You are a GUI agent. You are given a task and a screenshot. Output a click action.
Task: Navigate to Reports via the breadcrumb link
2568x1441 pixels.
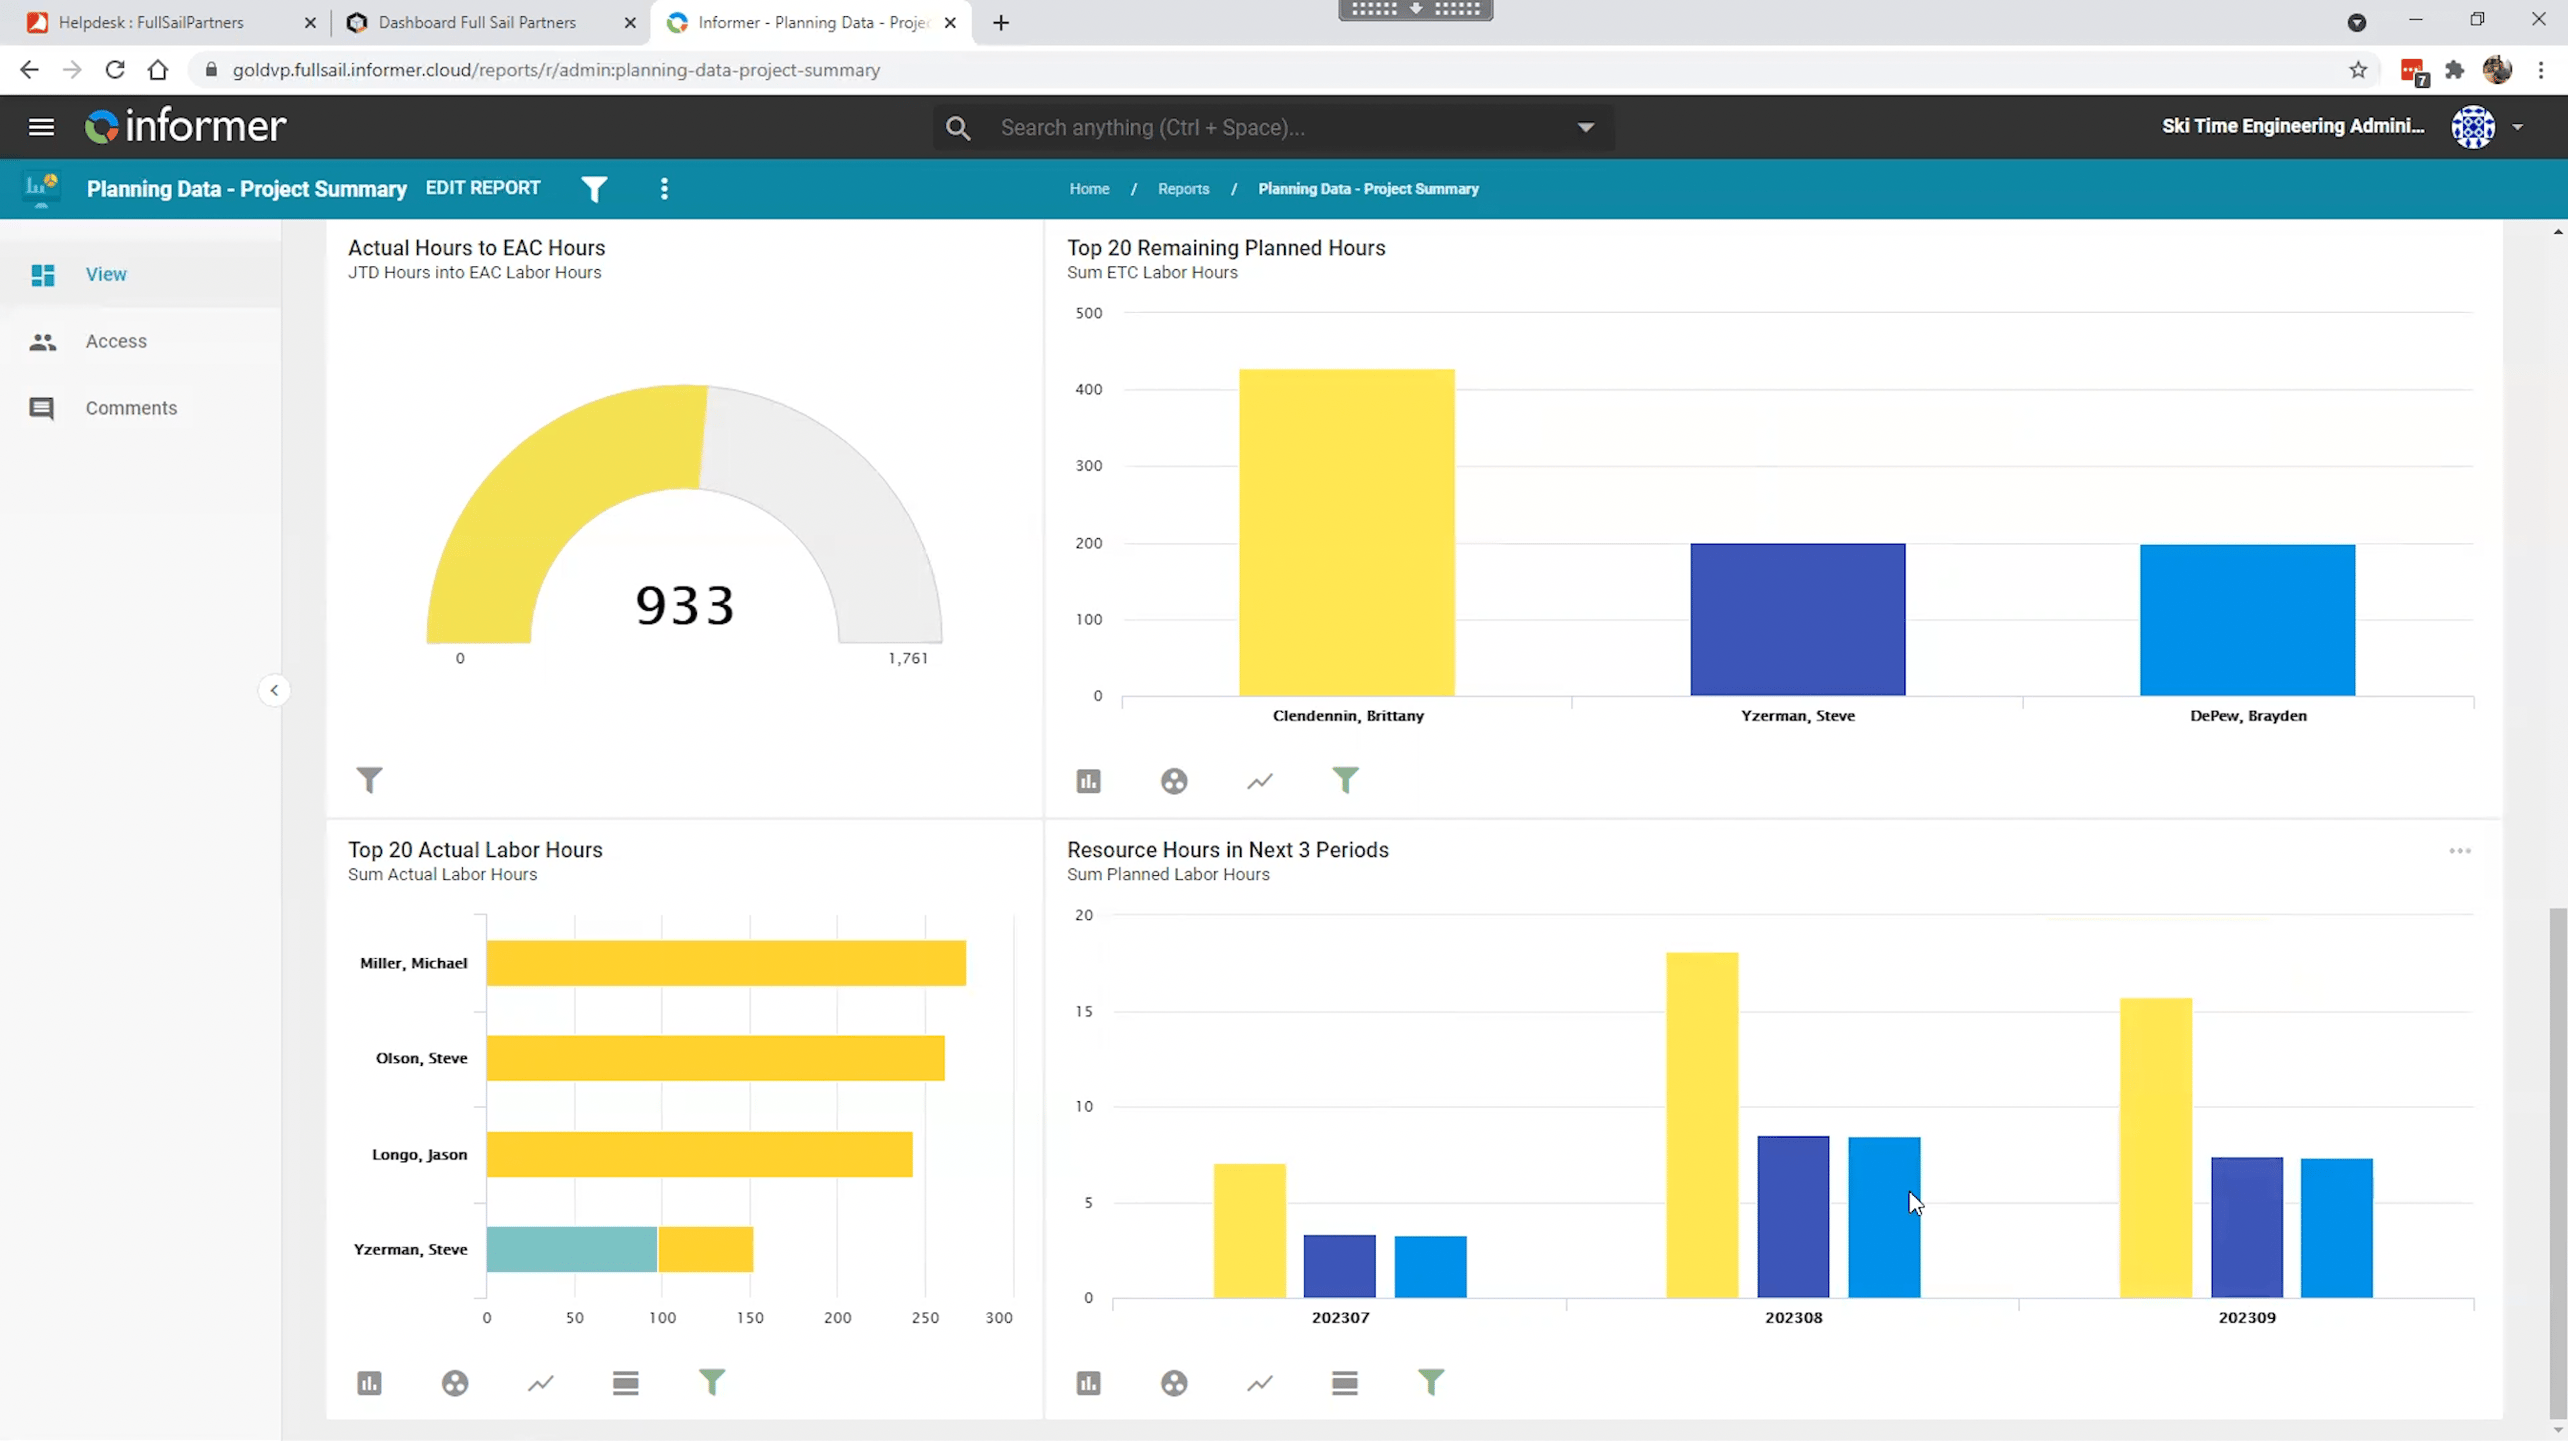[1183, 189]
